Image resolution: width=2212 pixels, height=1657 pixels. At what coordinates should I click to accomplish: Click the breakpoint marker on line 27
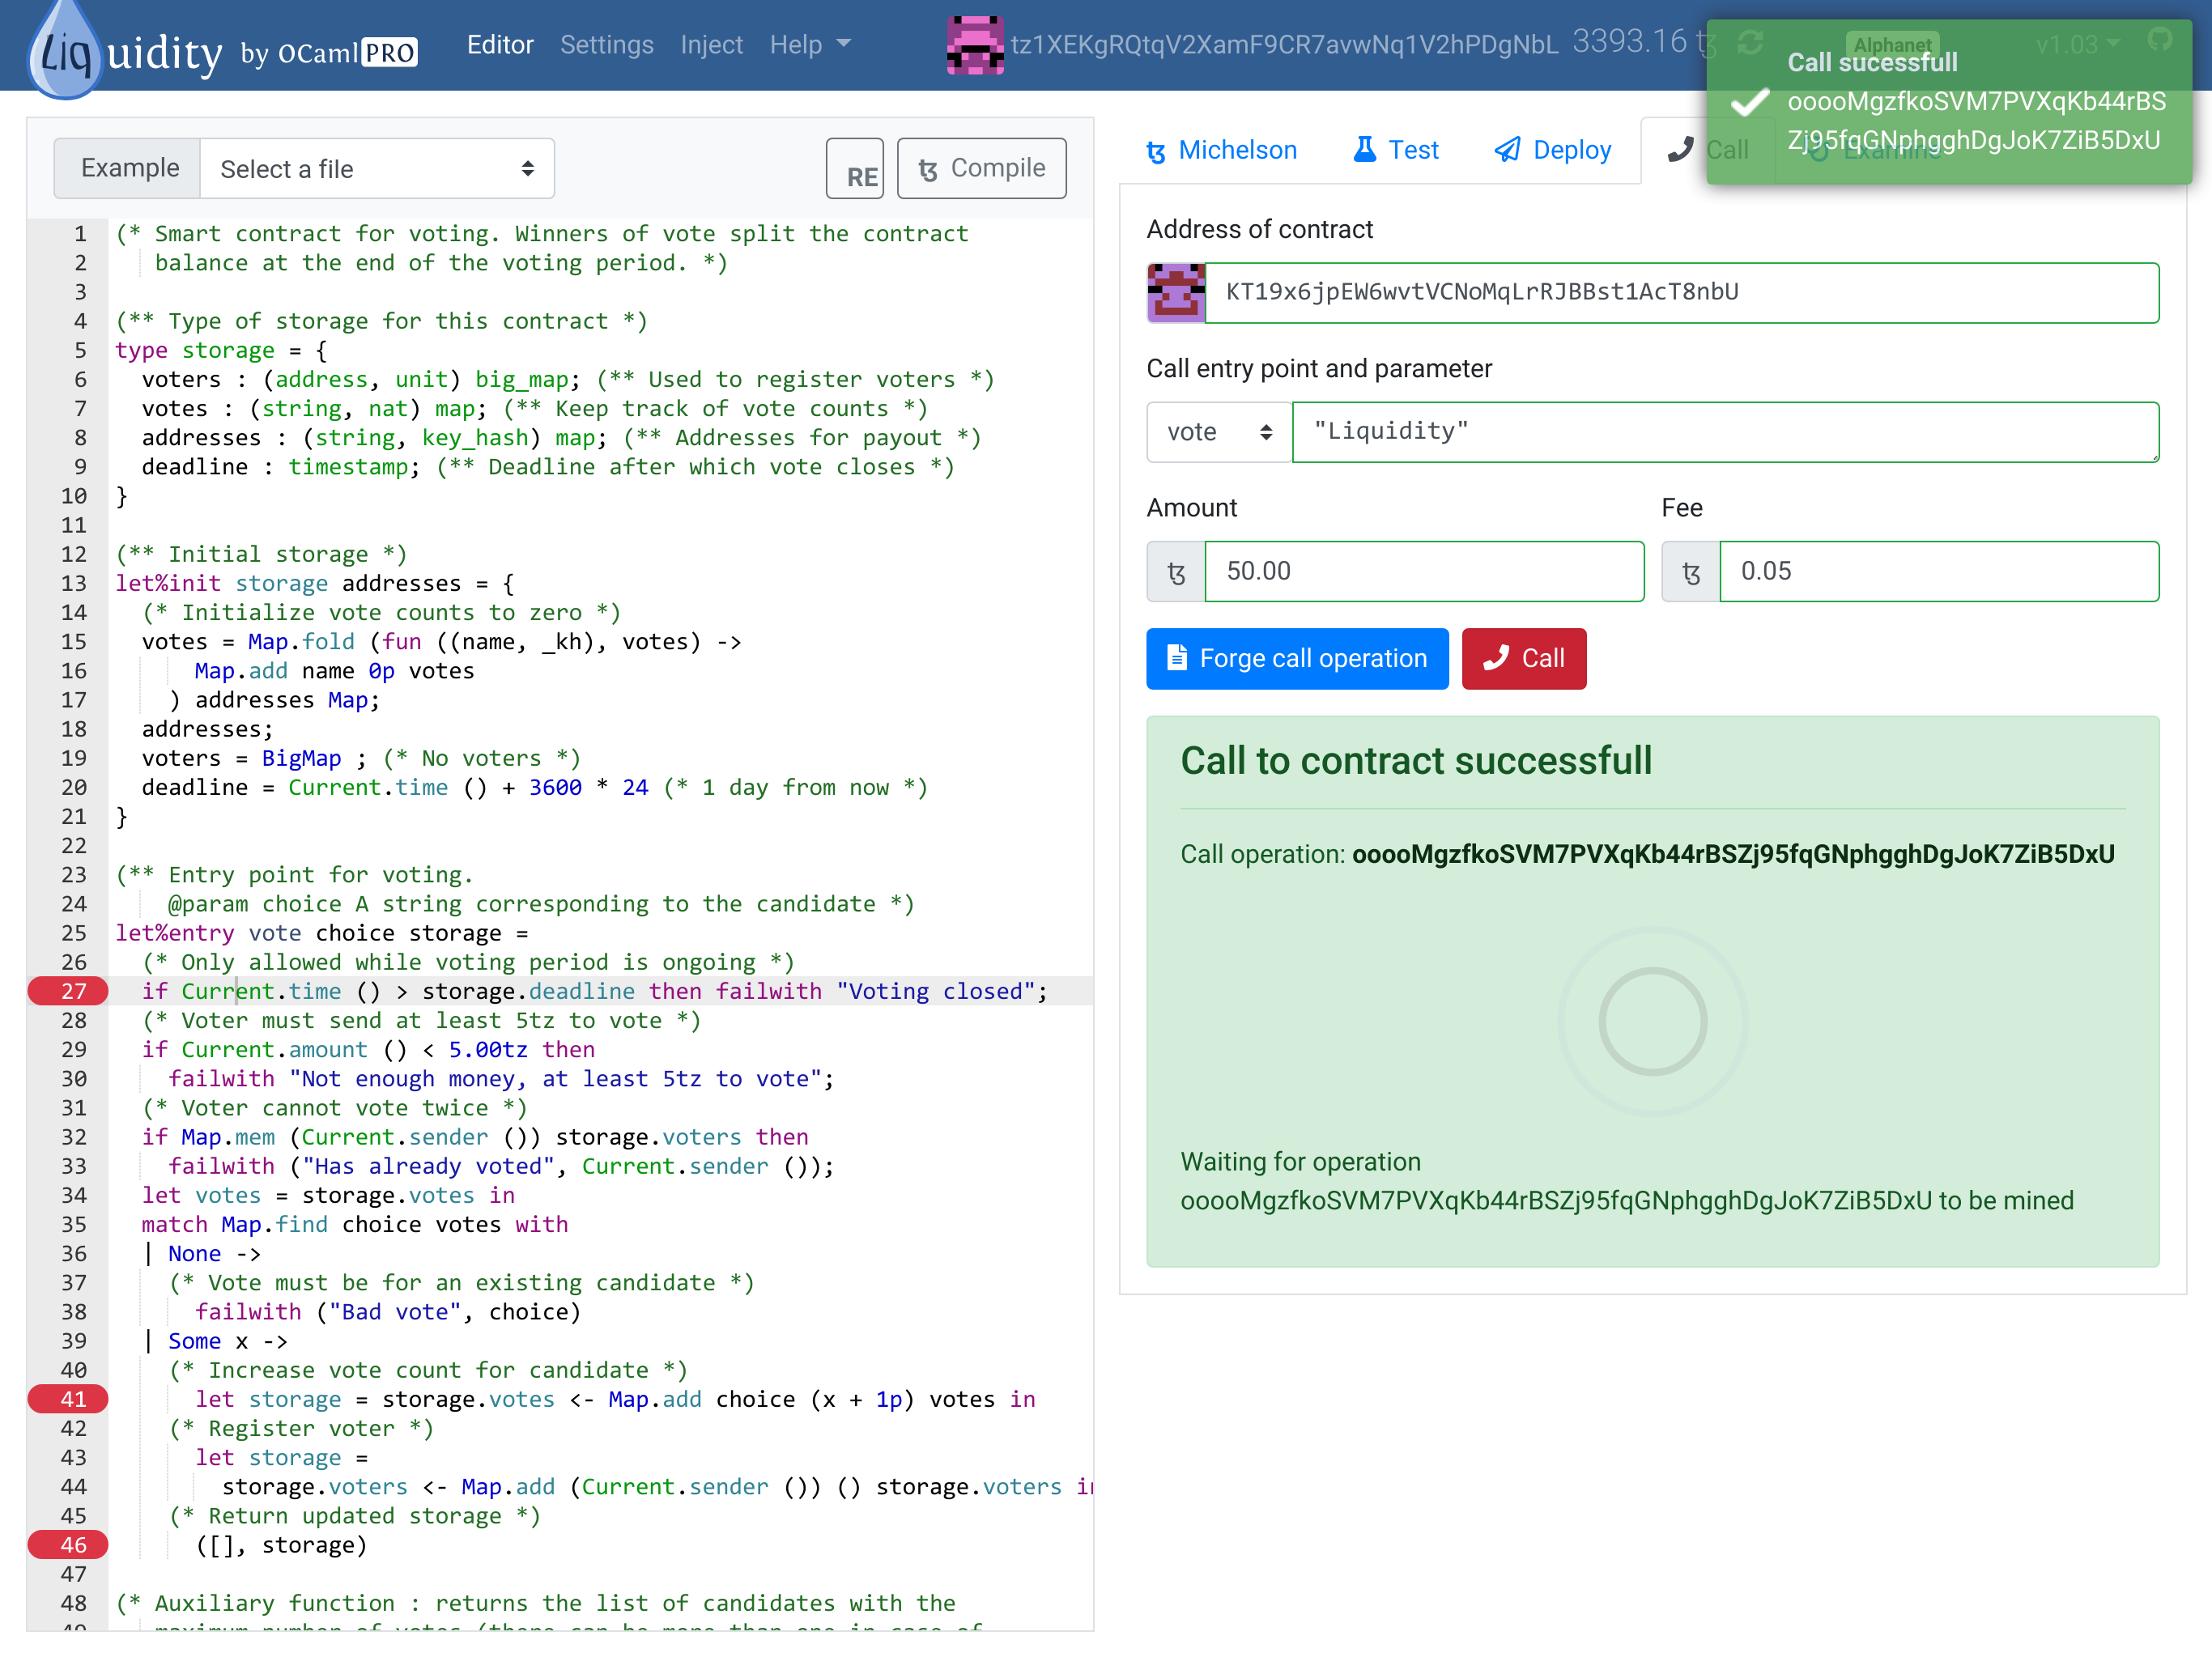[x=68, y=991]
